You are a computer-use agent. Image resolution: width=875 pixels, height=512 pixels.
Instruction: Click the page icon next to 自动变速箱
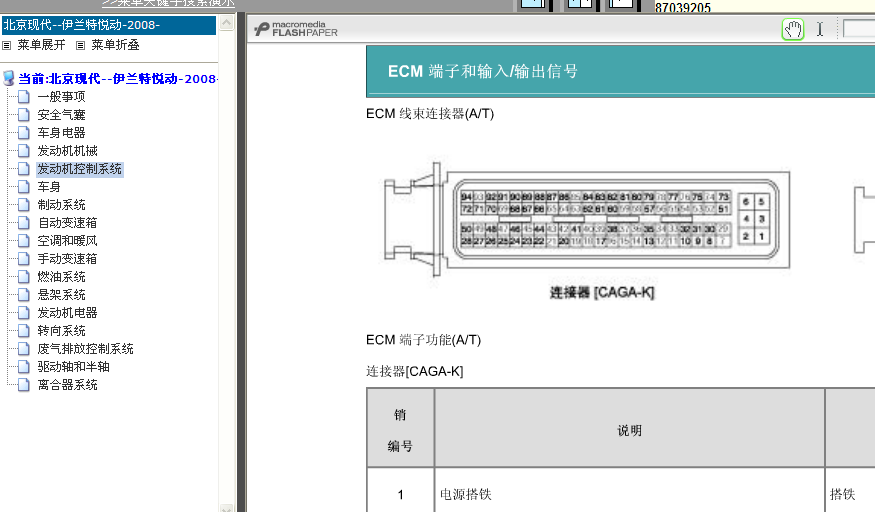point(23,223)
